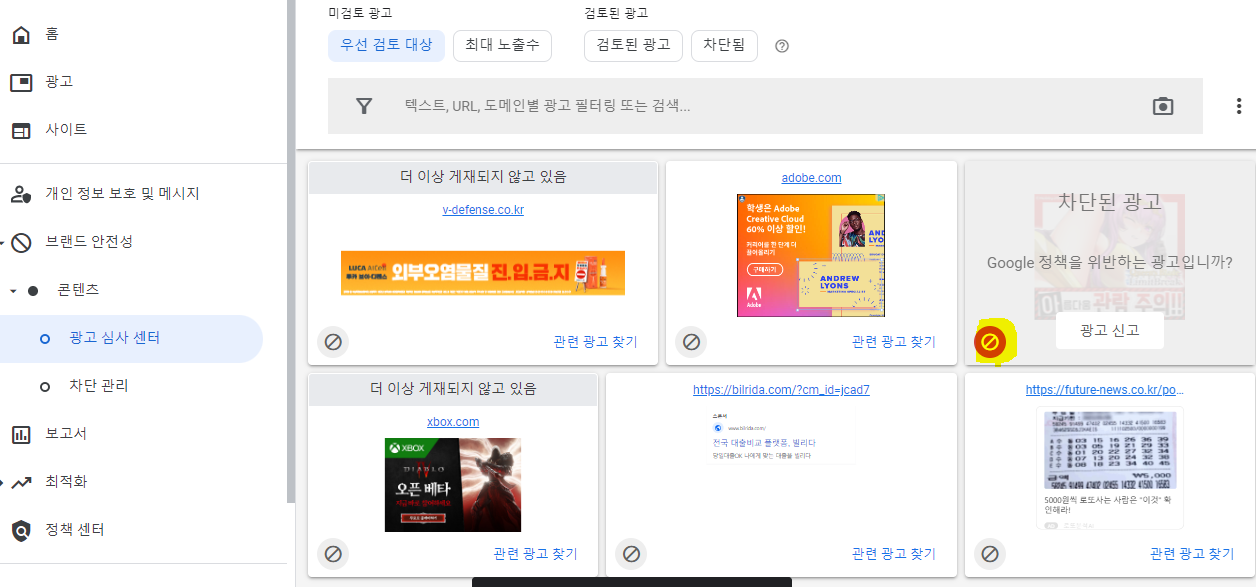Image resolution: width=1256 pixels, height=587 pixels.
Task: Click the 보고서 reports chart icon
Action: tap(21, 434)
